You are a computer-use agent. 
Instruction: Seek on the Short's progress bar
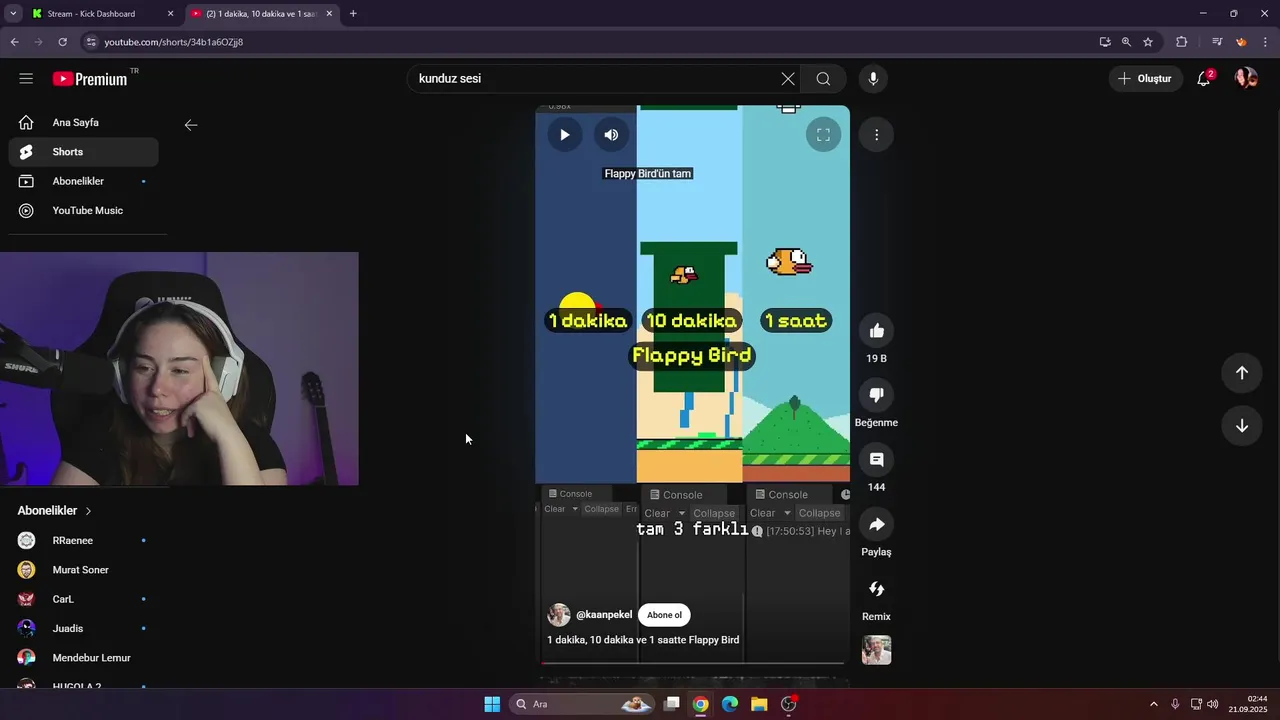pyautogui.click(x=693, y=662)
